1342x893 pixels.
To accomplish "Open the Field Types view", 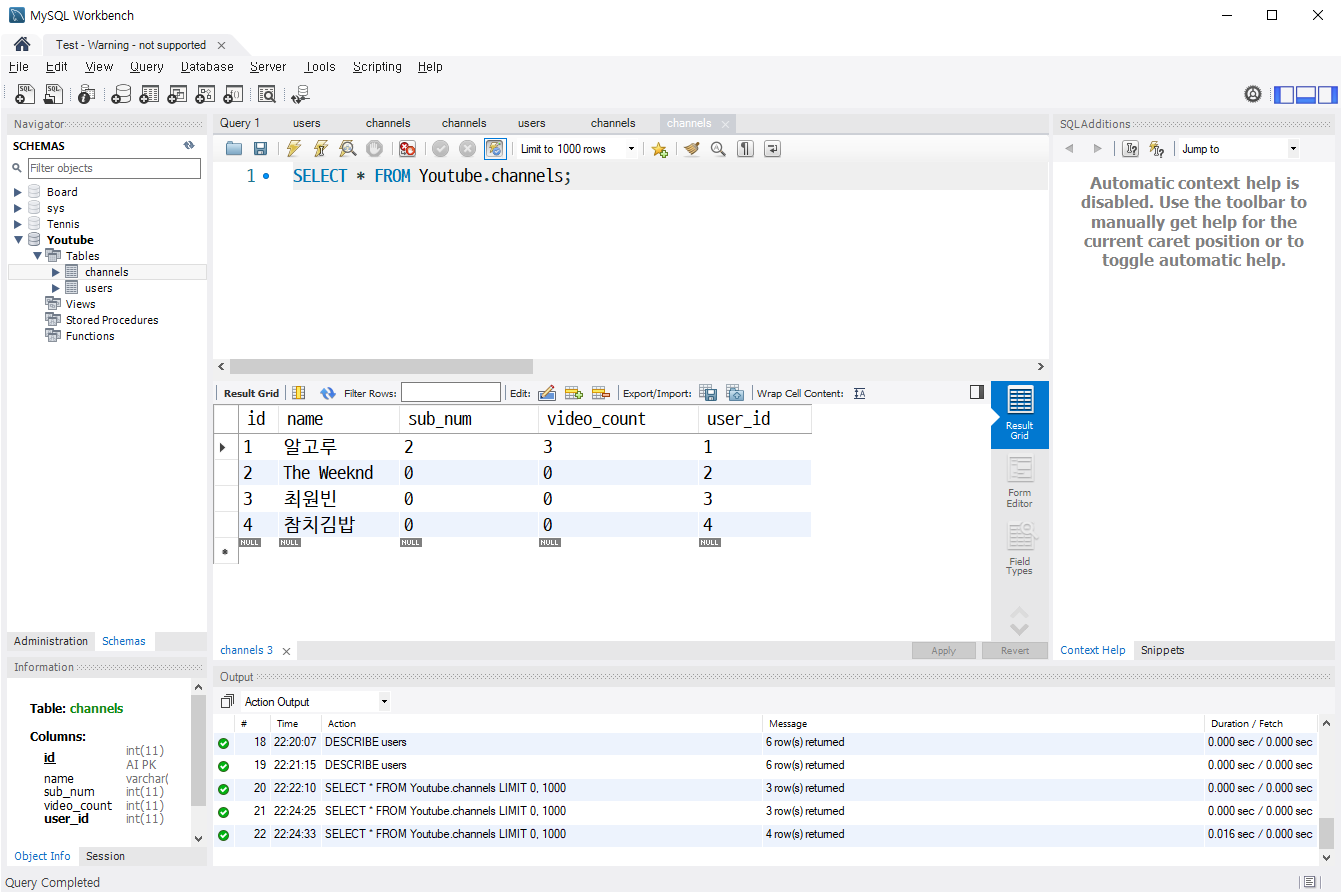I will tap(1020, 549).
